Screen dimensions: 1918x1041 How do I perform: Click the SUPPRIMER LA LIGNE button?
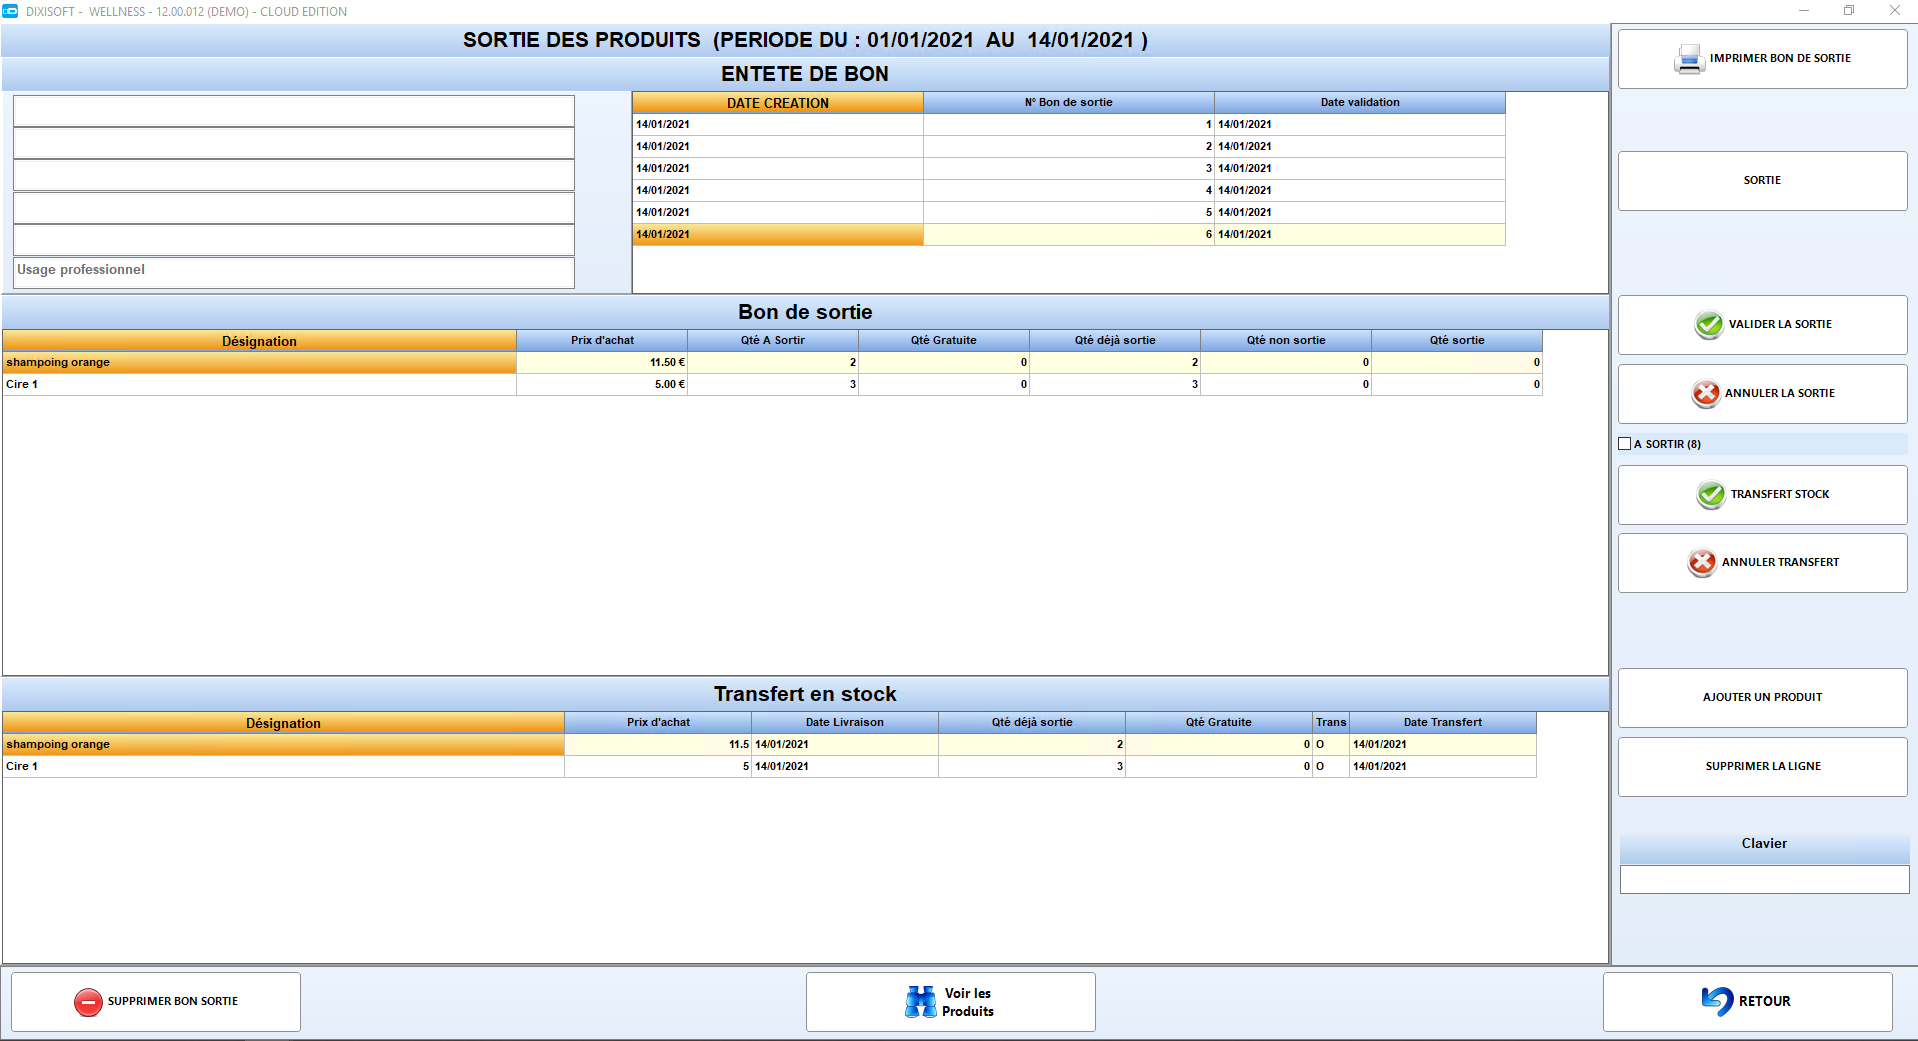point(1762,767)
